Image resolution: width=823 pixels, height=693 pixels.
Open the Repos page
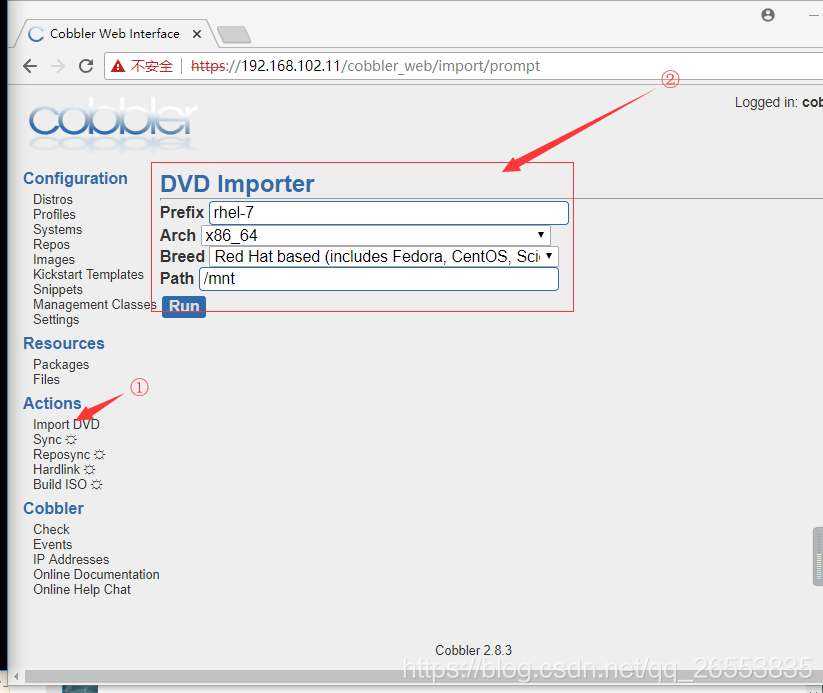coord(51,245)
